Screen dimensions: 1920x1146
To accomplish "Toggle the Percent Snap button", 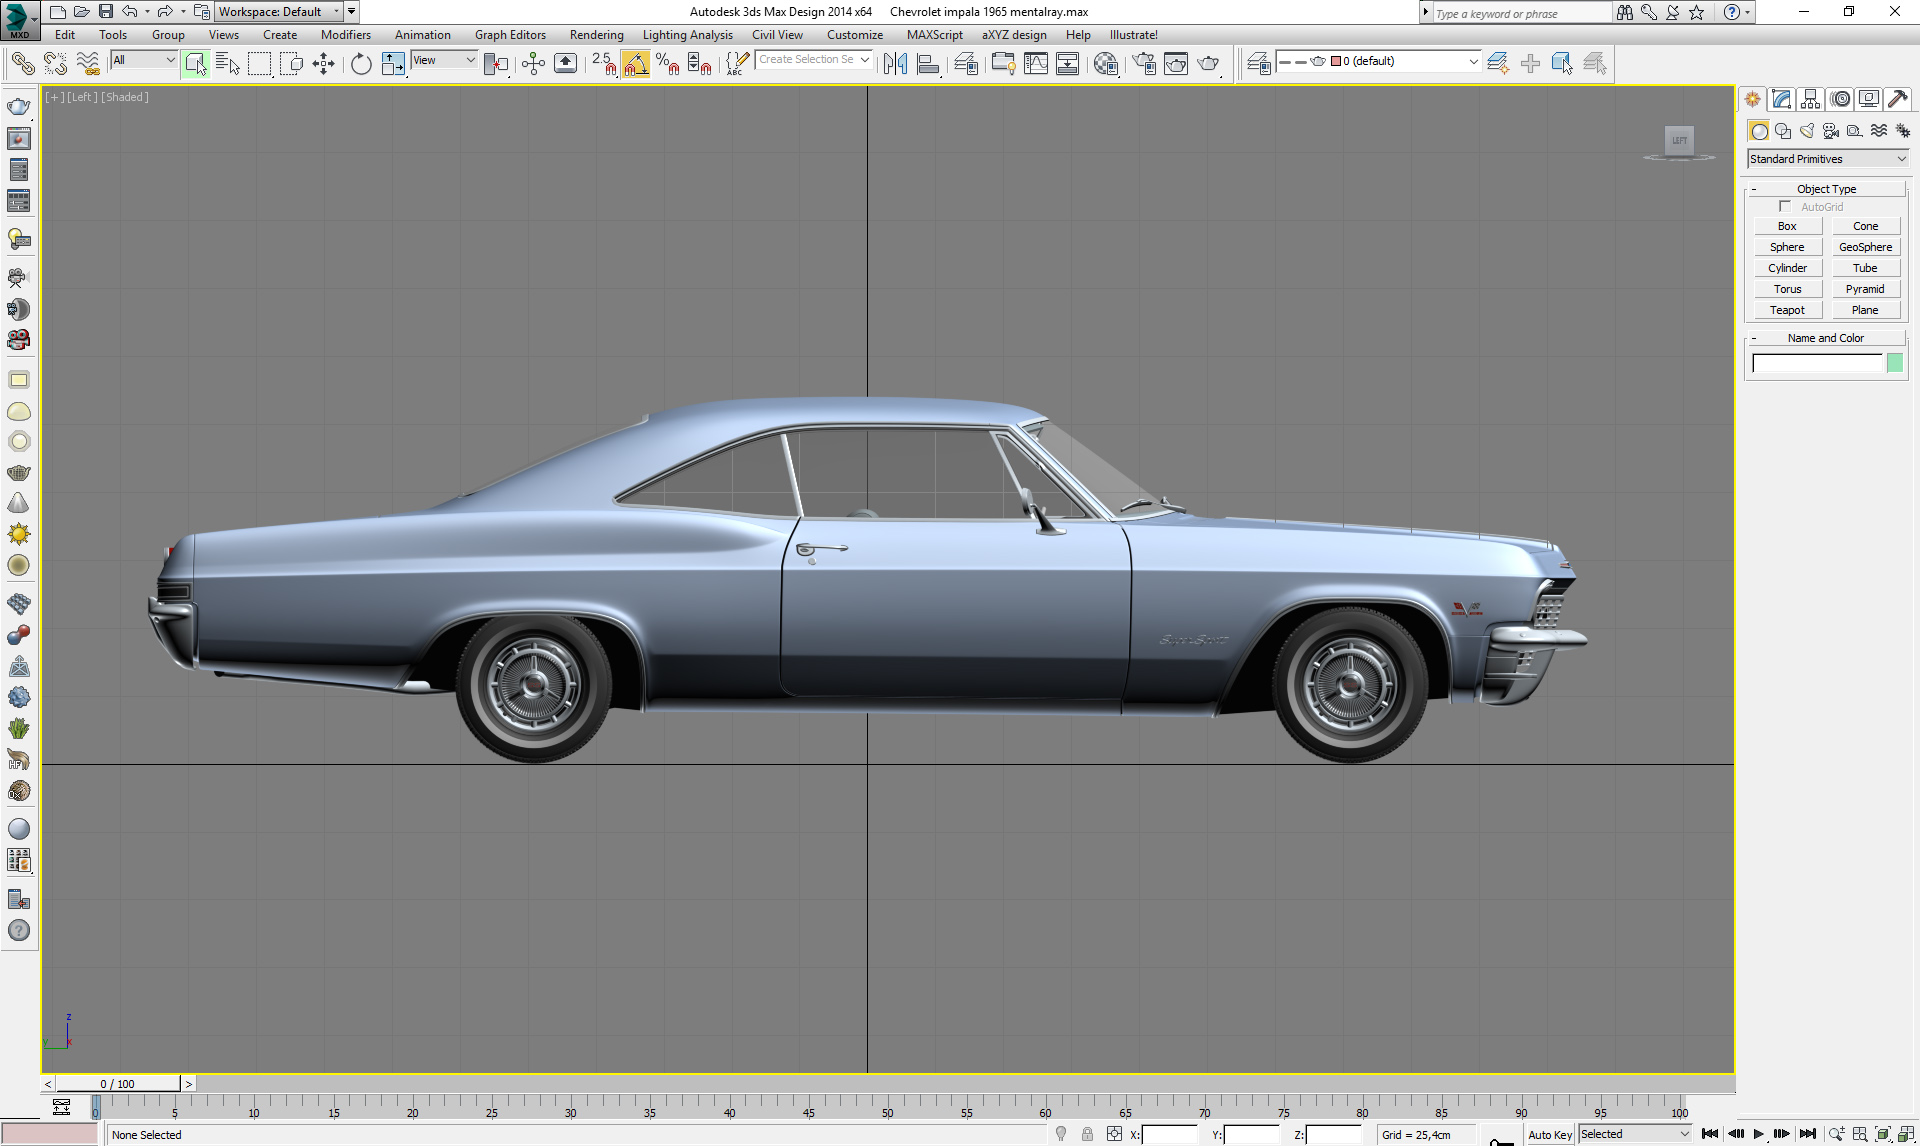I will pyautogui.click(x=668, y=64).
